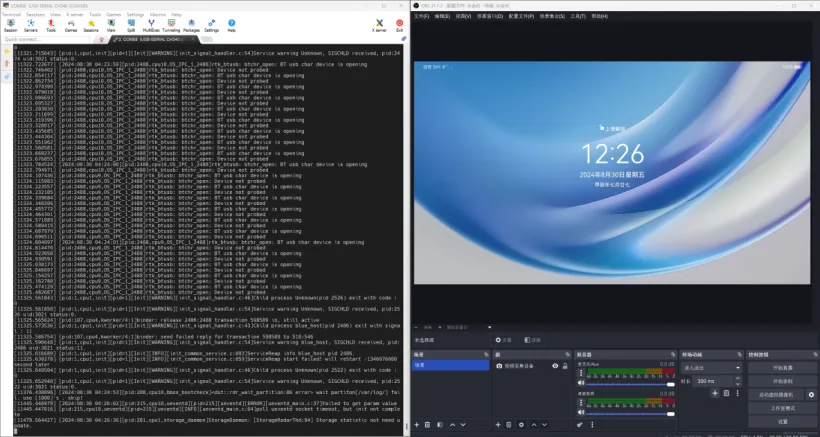Toggle the lock on video capture source
Screen dimensions: 820x437
pyautogui.click(x=564, y=366)
